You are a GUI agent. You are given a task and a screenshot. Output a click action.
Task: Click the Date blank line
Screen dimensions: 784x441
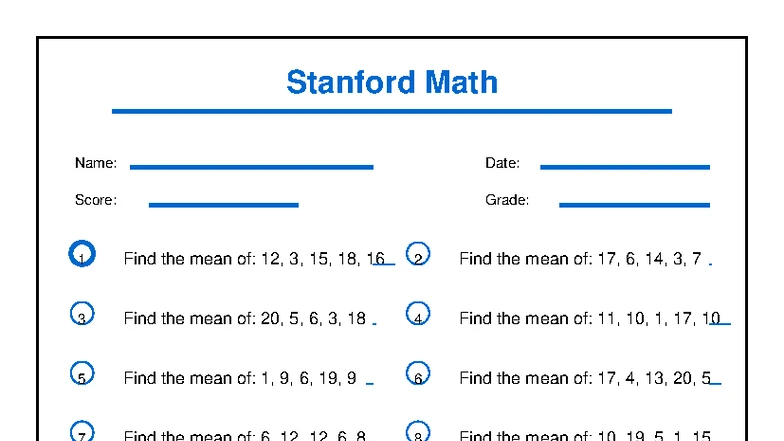click(624, 167)
